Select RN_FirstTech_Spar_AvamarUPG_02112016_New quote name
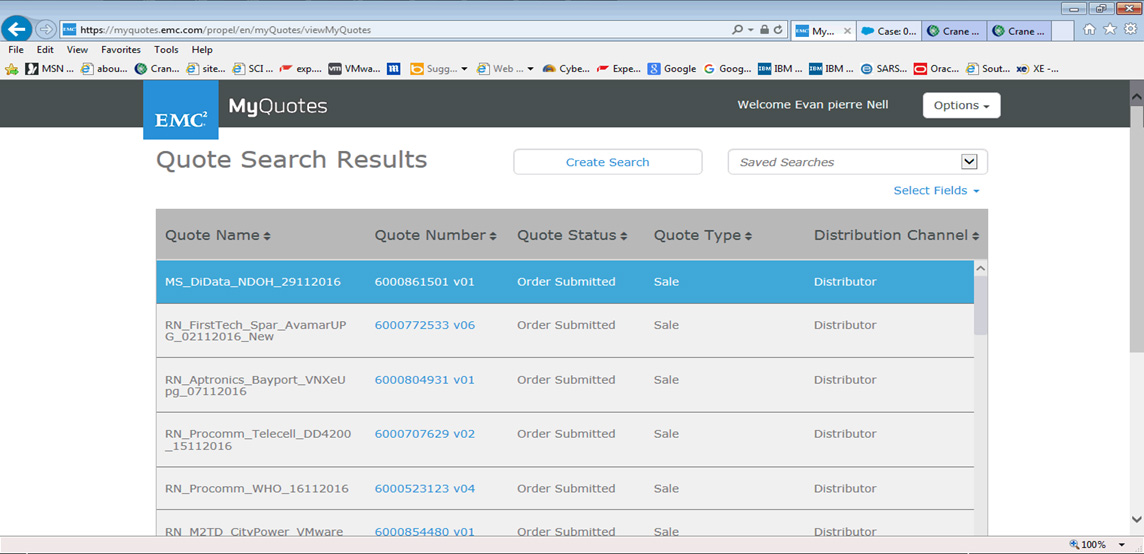This screenshot has width=1144, height=554. [255, 331]
